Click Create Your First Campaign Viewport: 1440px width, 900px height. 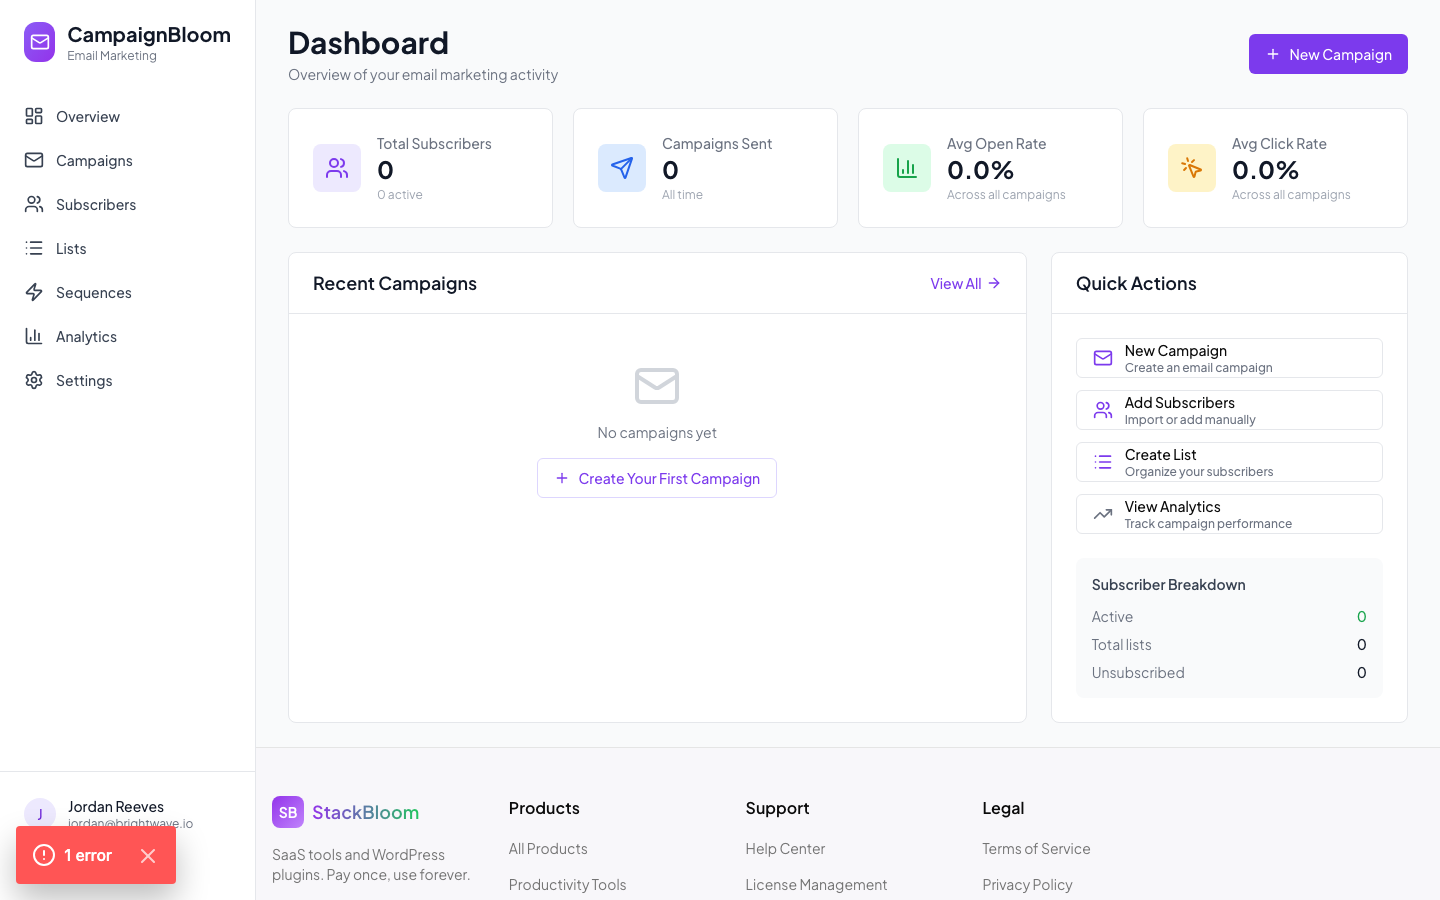(657, 478)
